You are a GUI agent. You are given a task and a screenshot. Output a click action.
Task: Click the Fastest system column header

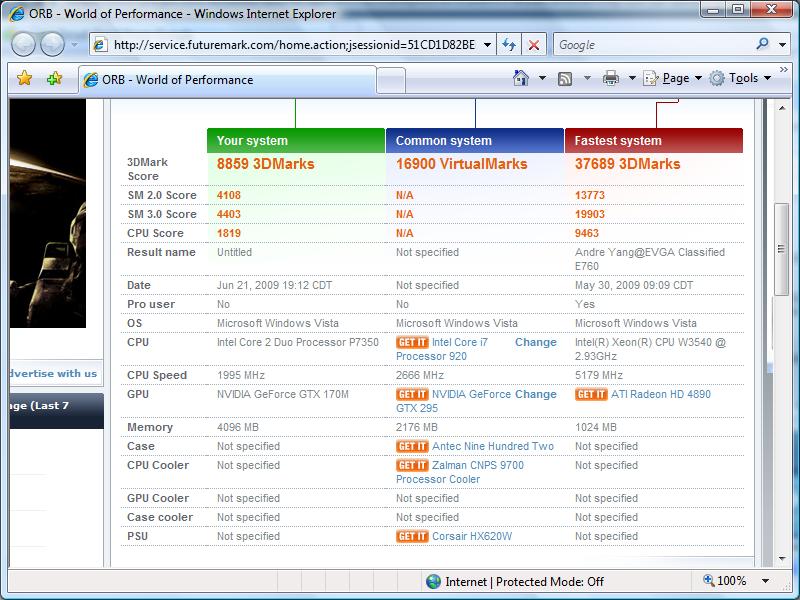click(x=654, y=141)
